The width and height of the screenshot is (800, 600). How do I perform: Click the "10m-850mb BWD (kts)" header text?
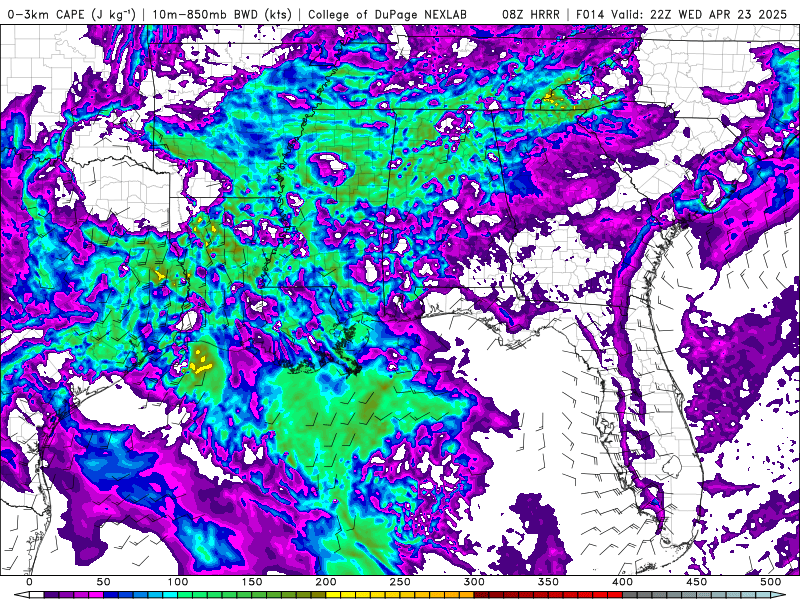tap(222, 14)
